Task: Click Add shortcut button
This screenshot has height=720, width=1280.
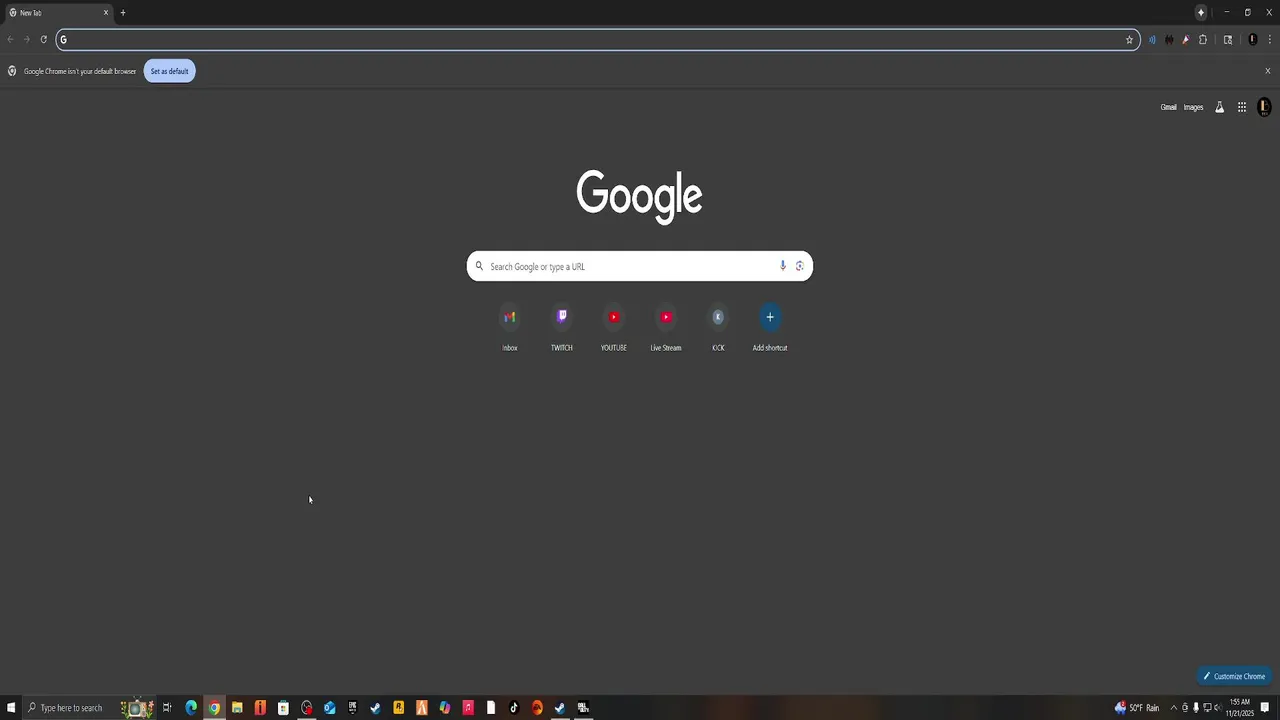Action: (770, 329)
